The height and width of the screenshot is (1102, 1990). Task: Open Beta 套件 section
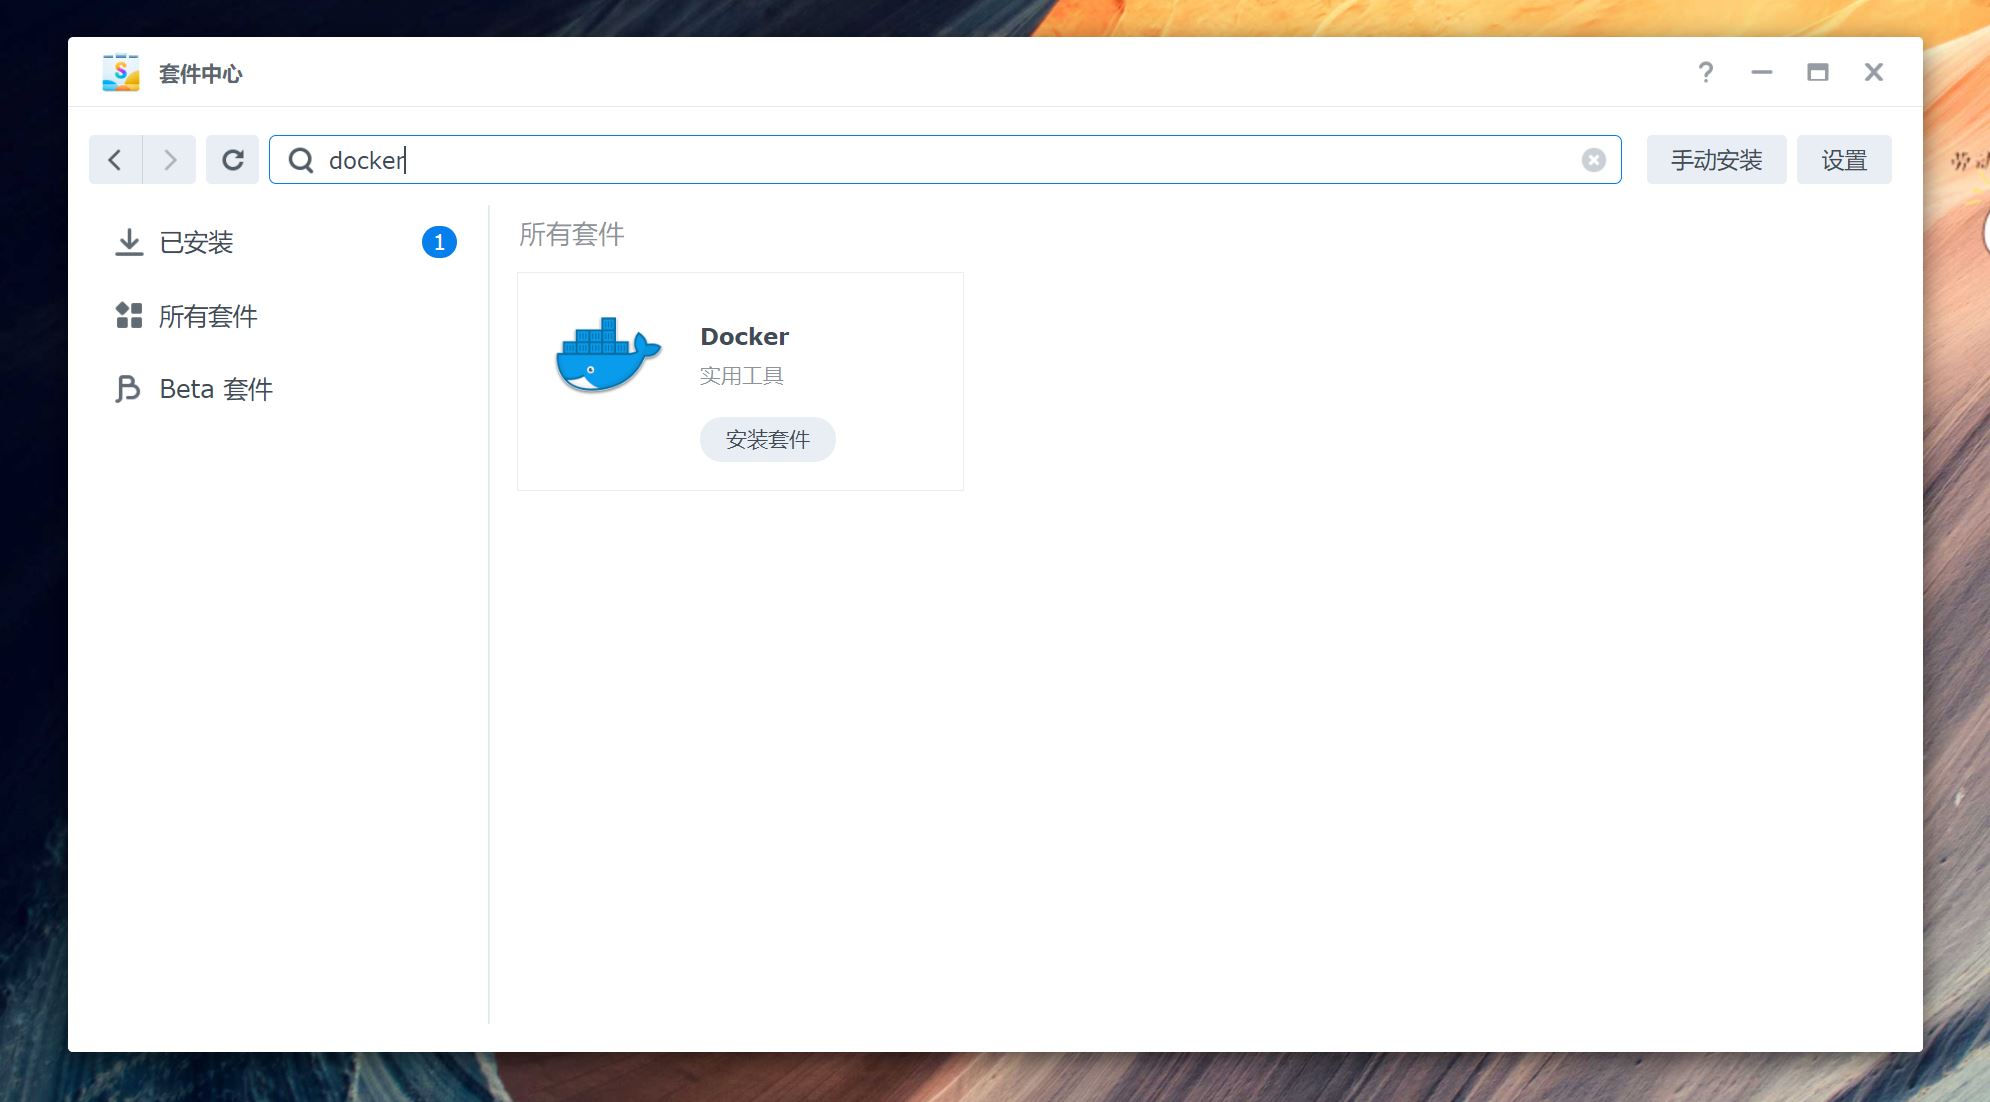pyautogui.click(x=217, y=389)
